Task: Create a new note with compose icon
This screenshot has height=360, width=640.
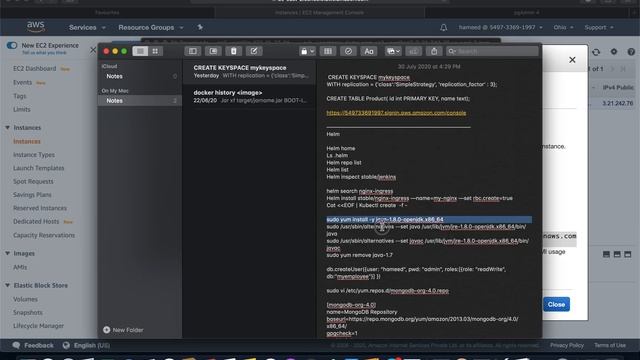Action: 254,51
